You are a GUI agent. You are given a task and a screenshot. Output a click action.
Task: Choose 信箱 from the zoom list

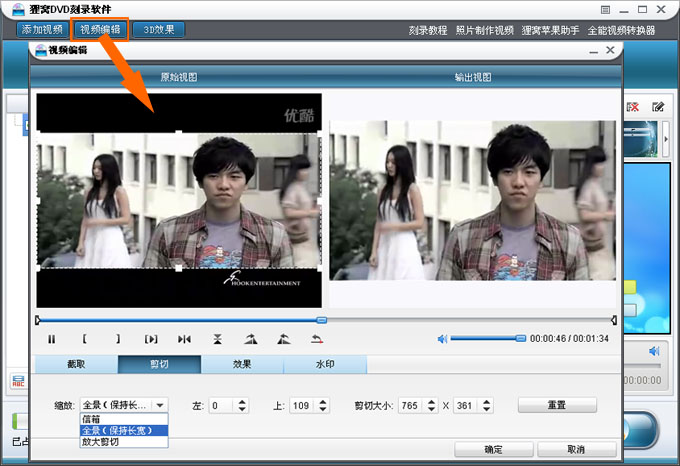click(x=124, y=419)
